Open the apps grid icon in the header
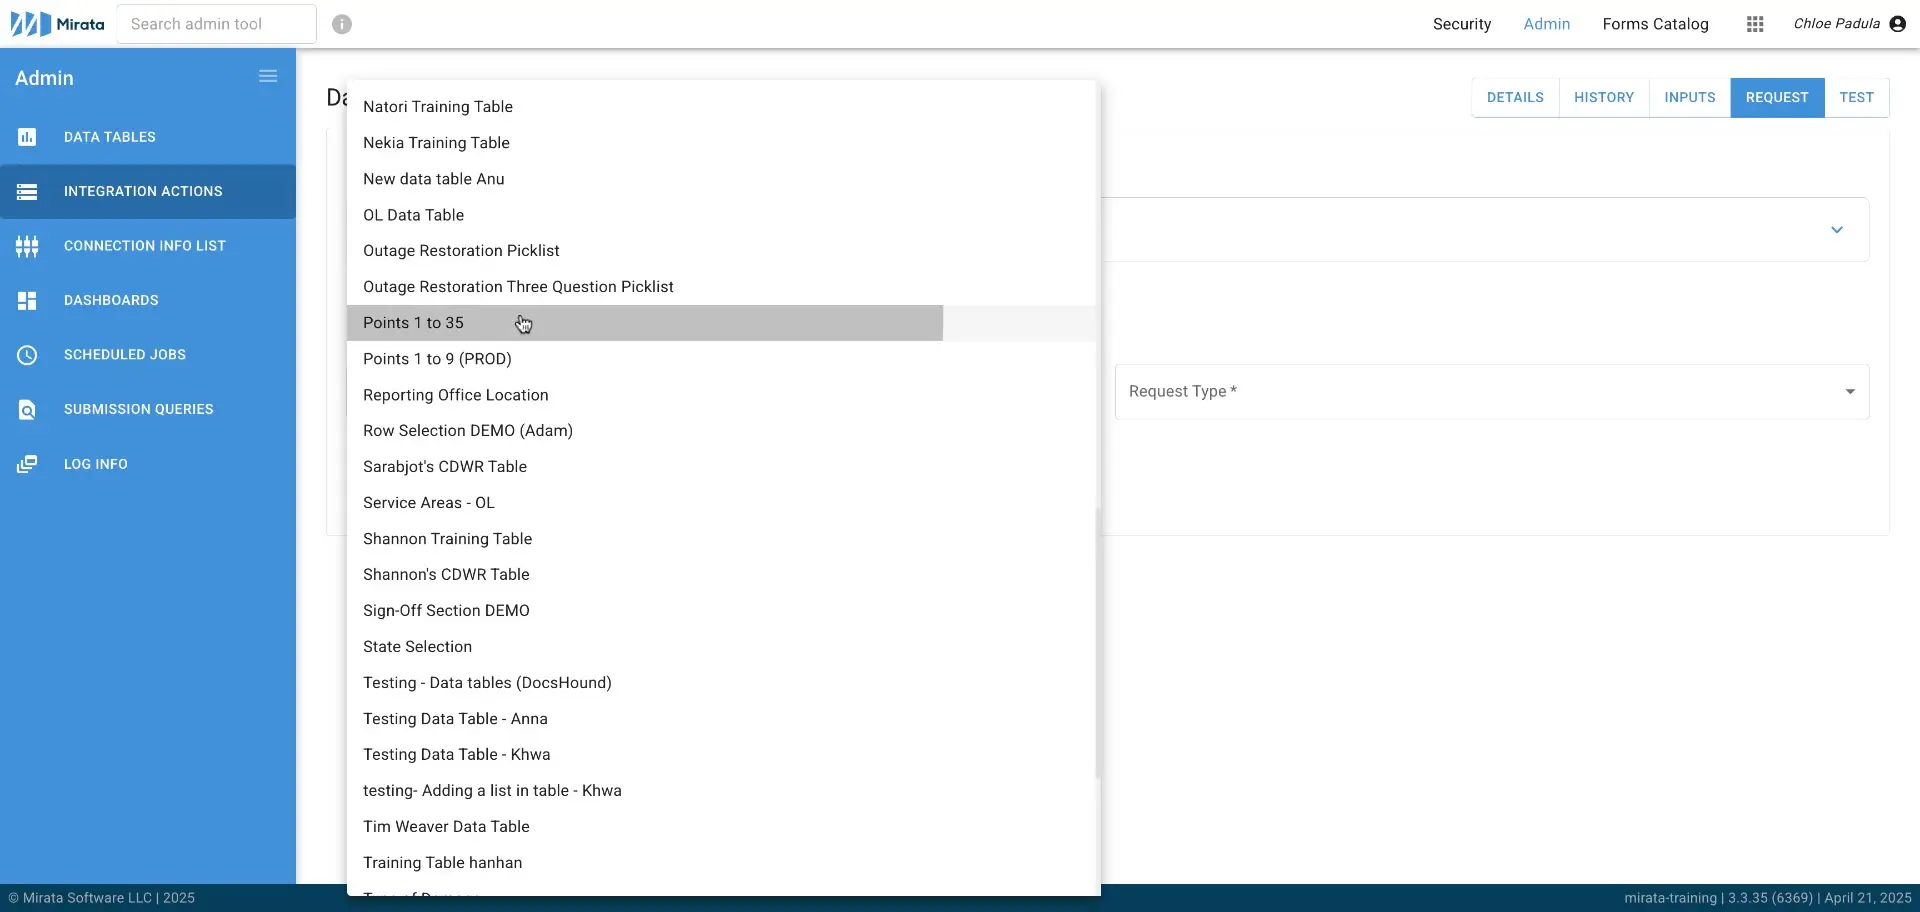Image resolution: width=1920 pixels, height=912 pixels. pos(1755,24)
